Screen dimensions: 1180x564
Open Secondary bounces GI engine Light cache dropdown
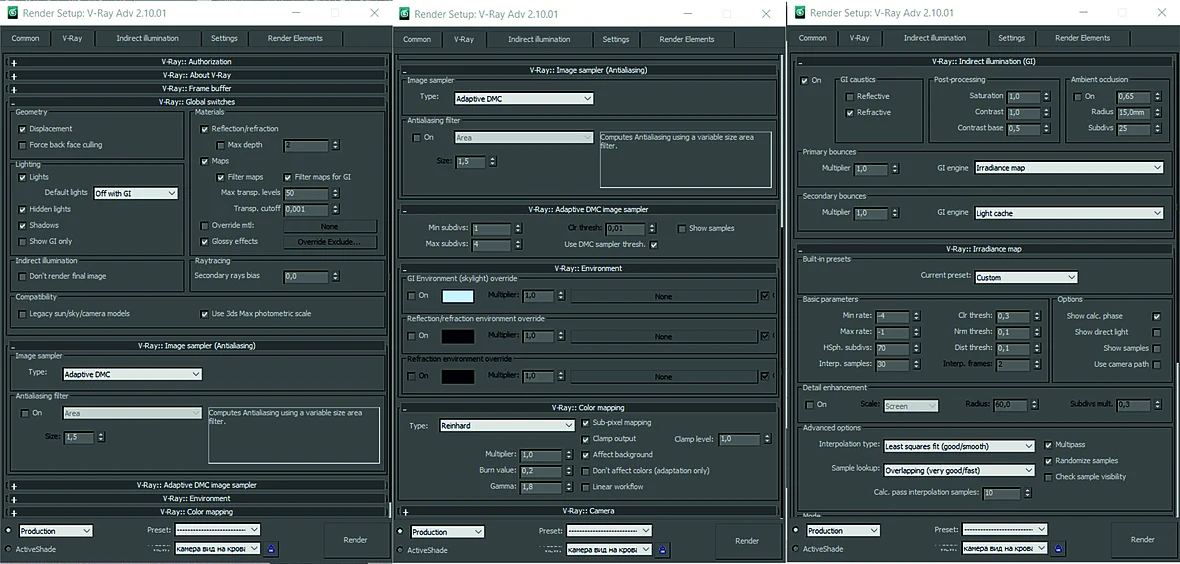coord(1069,213)
